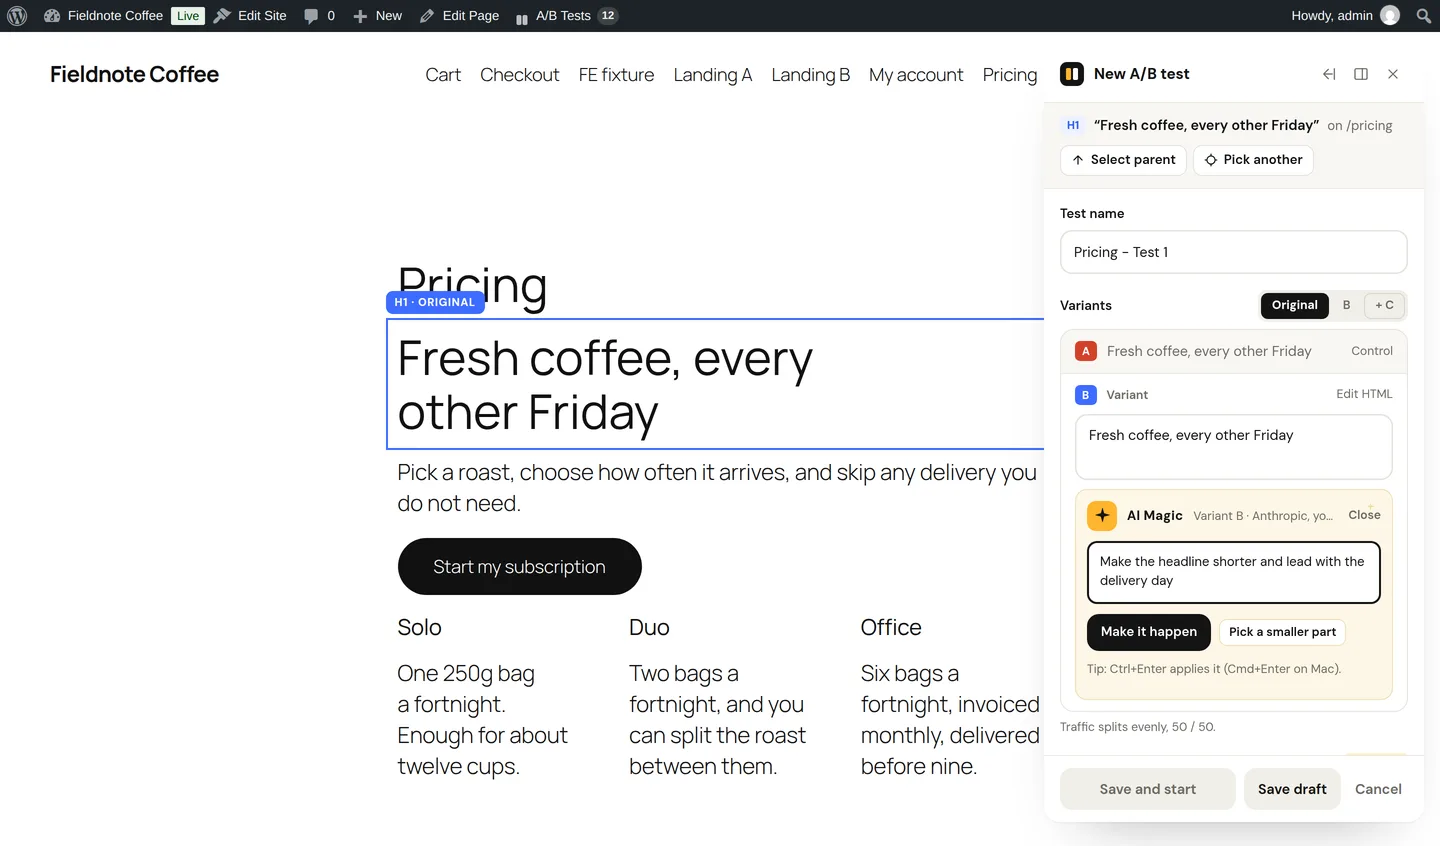This screenshot has height=846, width=1440.
Task: Open My account page
Action: (x=916, y=75)
